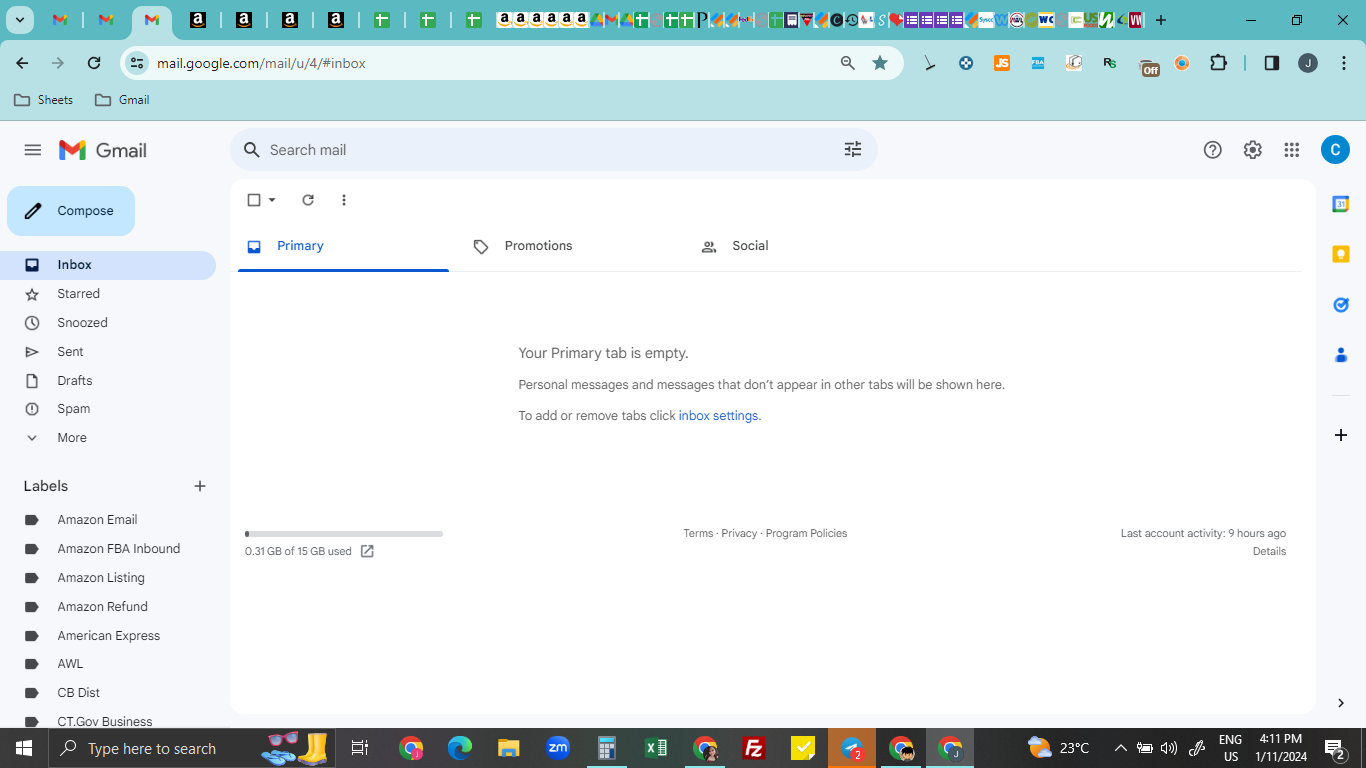Open the American Express label
The image size is (1366, 768).
pyautogui.click(x=108, y=636)
